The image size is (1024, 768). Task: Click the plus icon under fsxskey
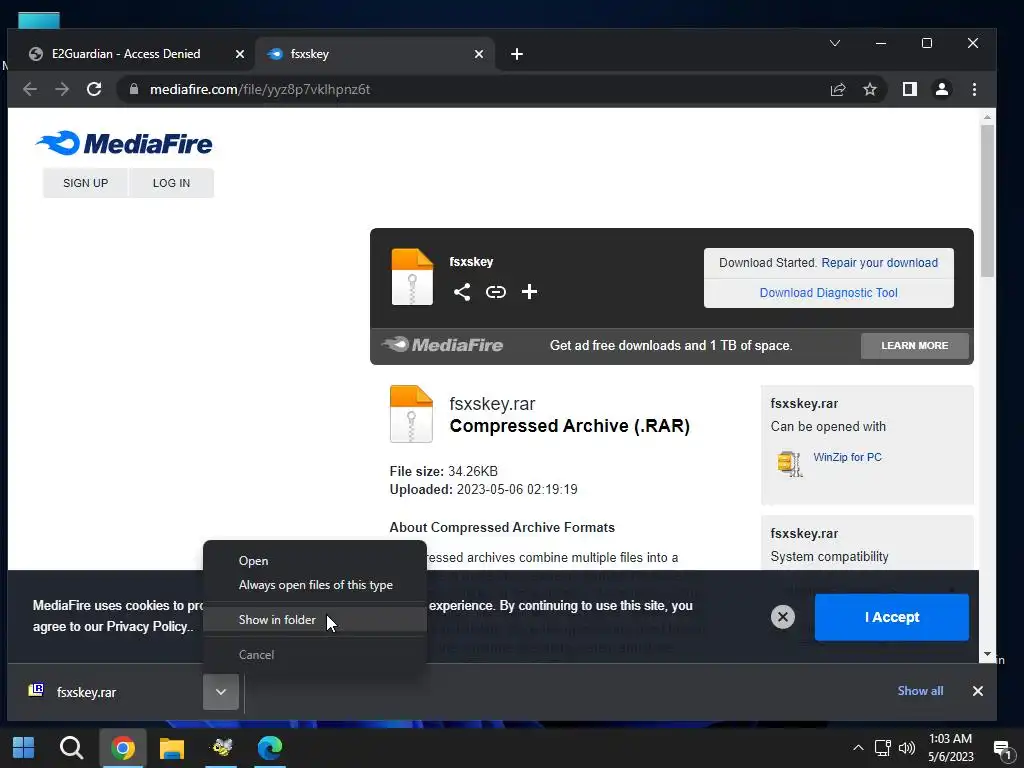coord(530,292)
